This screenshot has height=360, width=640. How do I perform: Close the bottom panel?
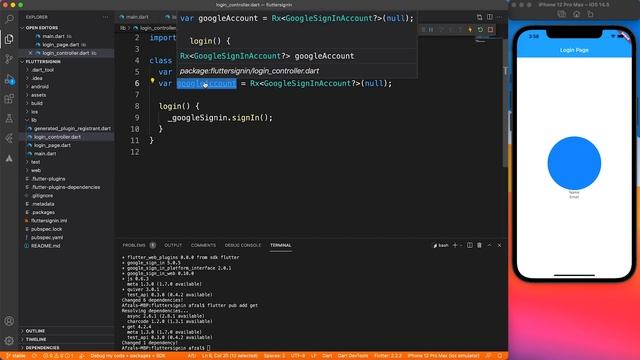pyautogui.click(x=499, y=245)
